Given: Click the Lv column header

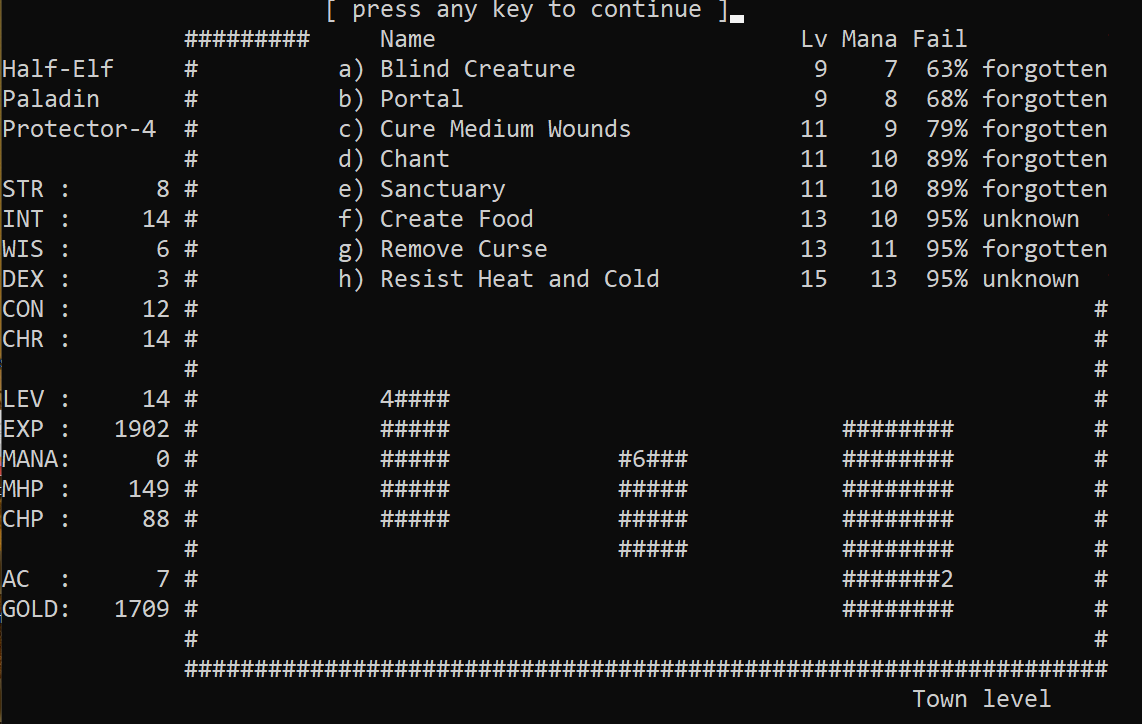Looking at the screenshot, I should point(814,39).
